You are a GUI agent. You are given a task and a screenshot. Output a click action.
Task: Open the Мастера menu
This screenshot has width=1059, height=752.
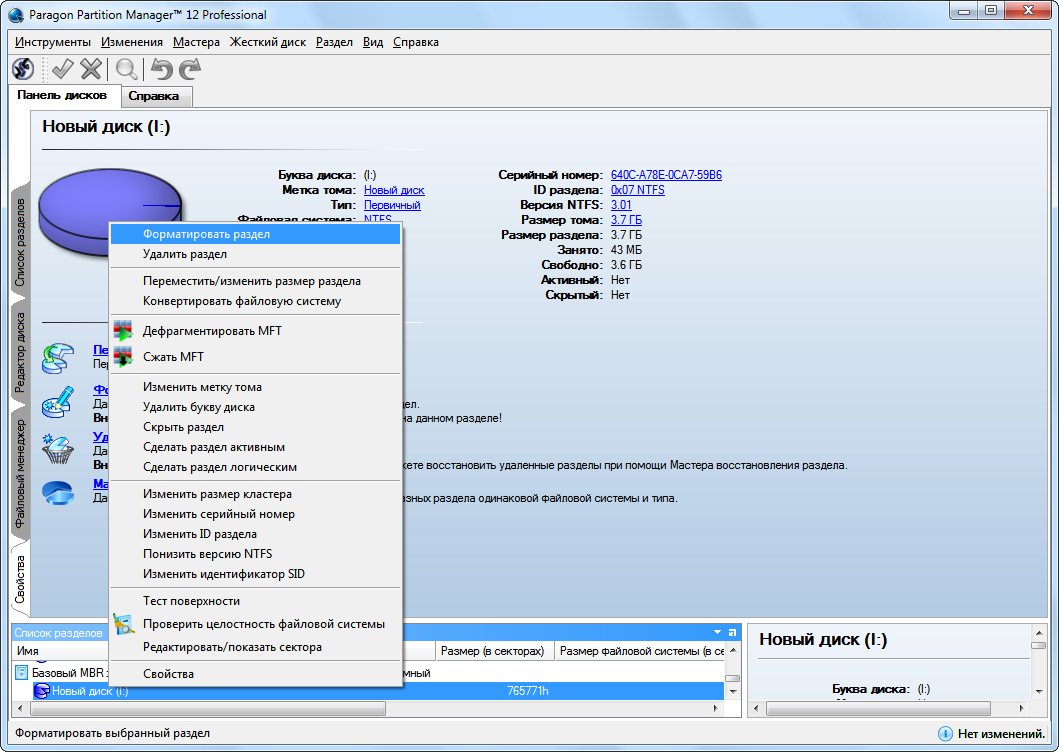point(196,42)
